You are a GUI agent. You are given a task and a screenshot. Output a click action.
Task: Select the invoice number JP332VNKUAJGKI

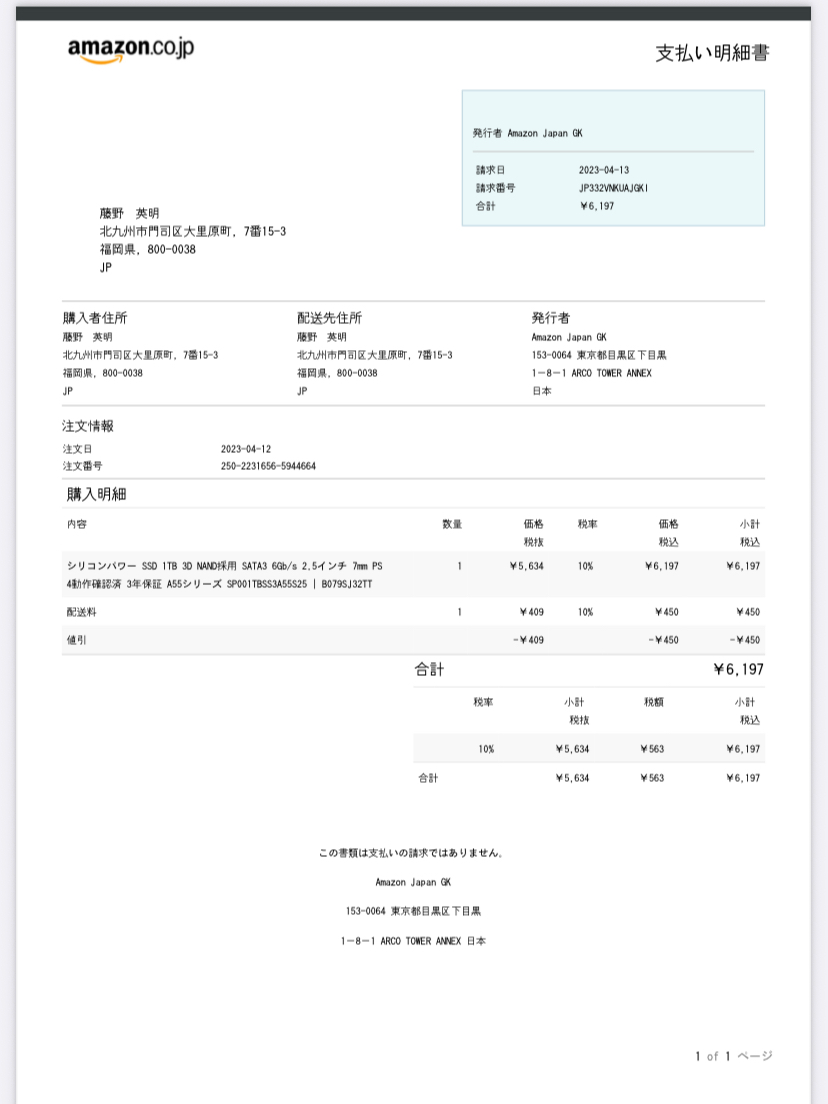point(613,188)
